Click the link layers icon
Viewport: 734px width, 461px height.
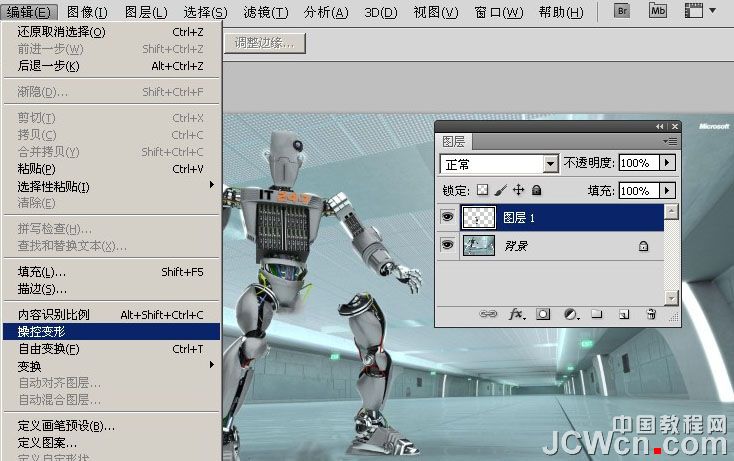point(488,314)
